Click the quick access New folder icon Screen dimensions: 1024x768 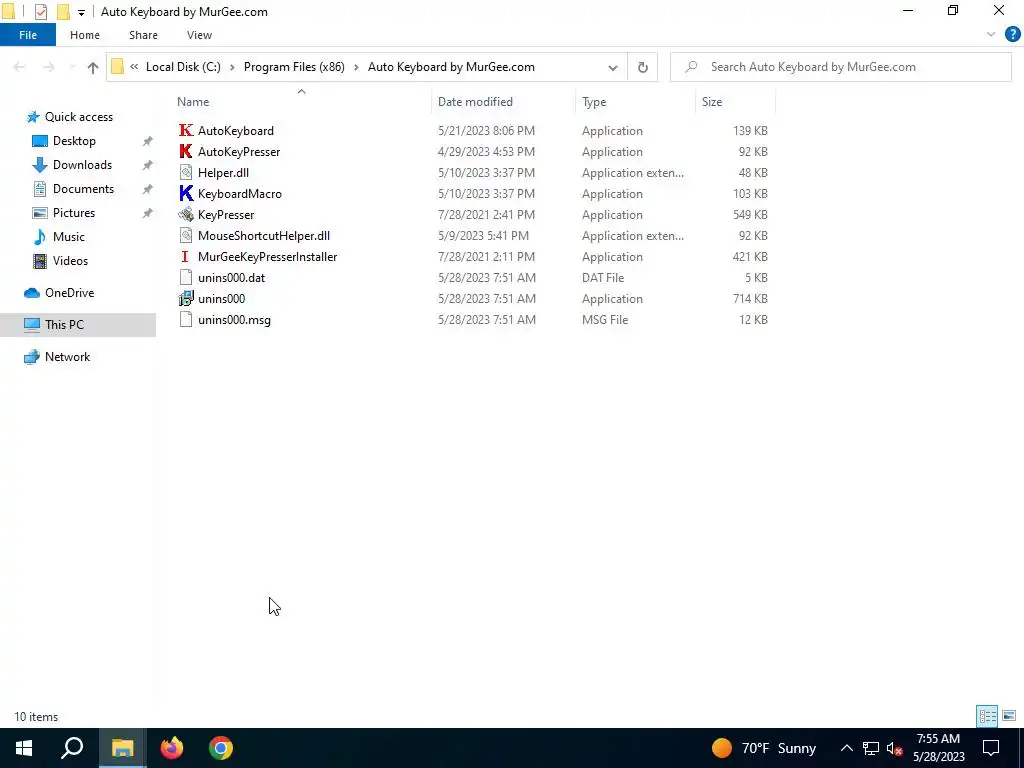point(63,12)
